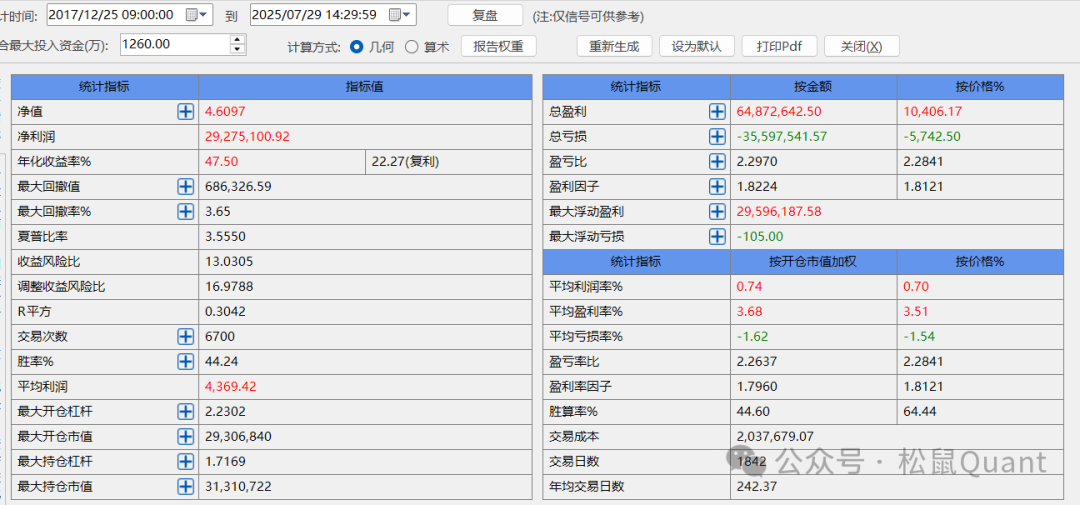The height and width of the screenshot is (505, 1080).
Task: Expand the 净值 row plus icon
Action: coord(185,112)
